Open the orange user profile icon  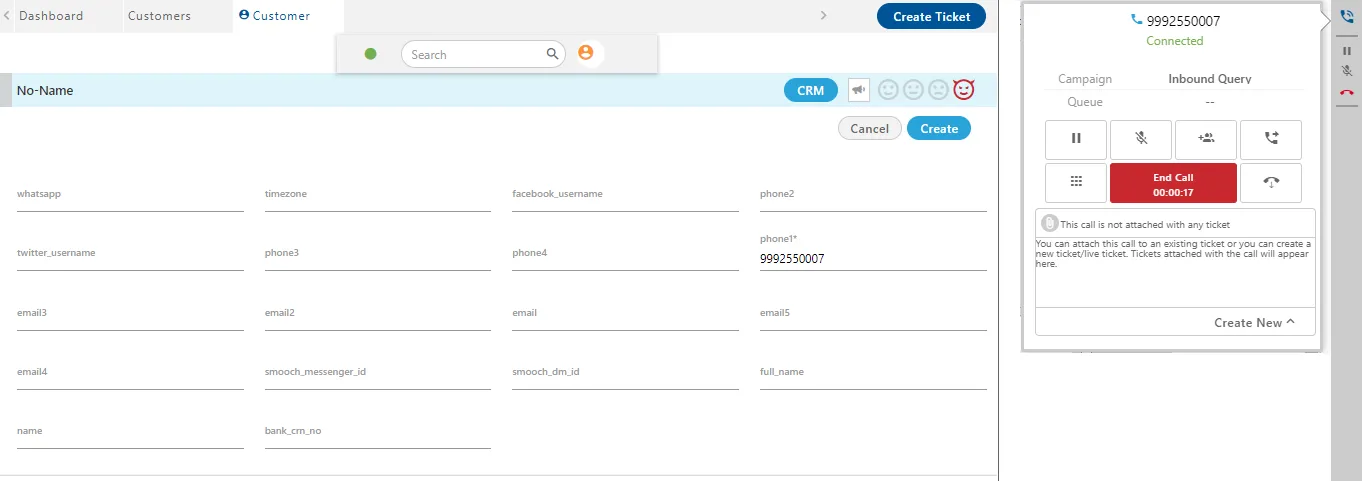pos(586,53)
